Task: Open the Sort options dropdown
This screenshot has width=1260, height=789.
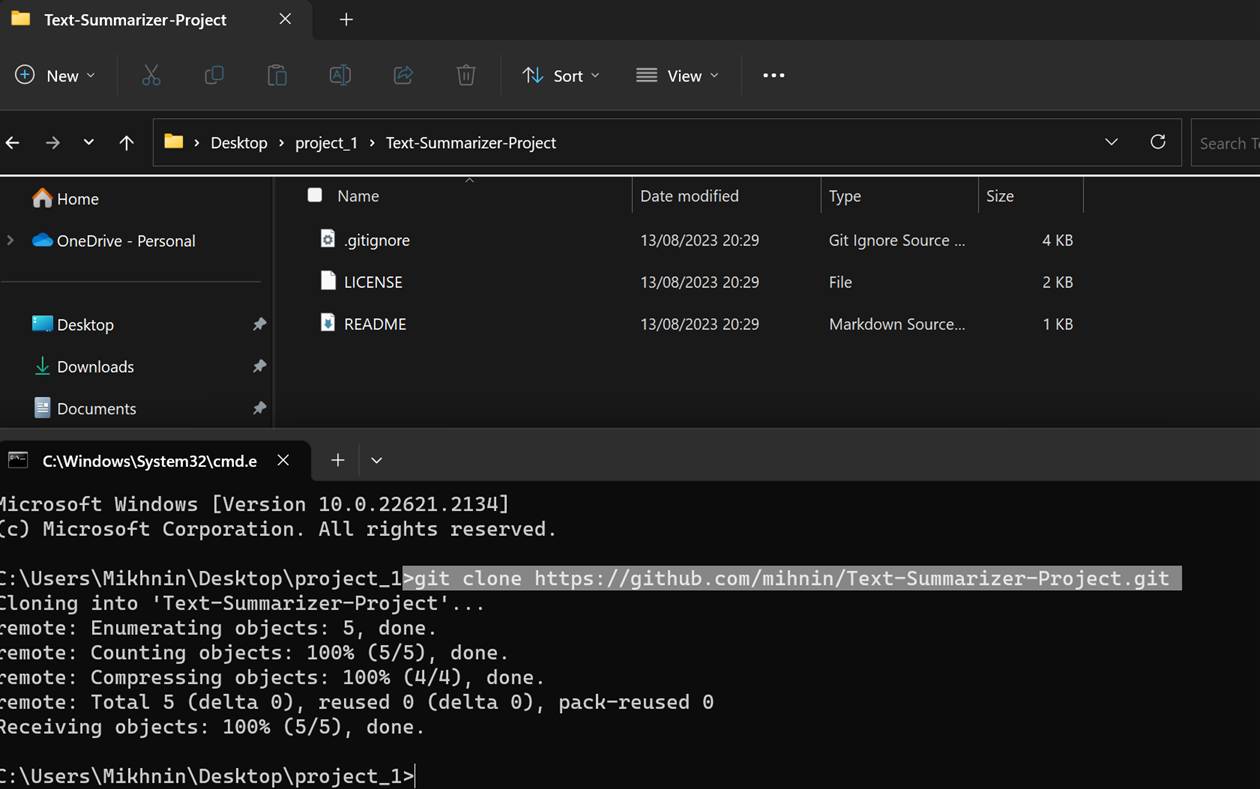Action: (561, 76)
